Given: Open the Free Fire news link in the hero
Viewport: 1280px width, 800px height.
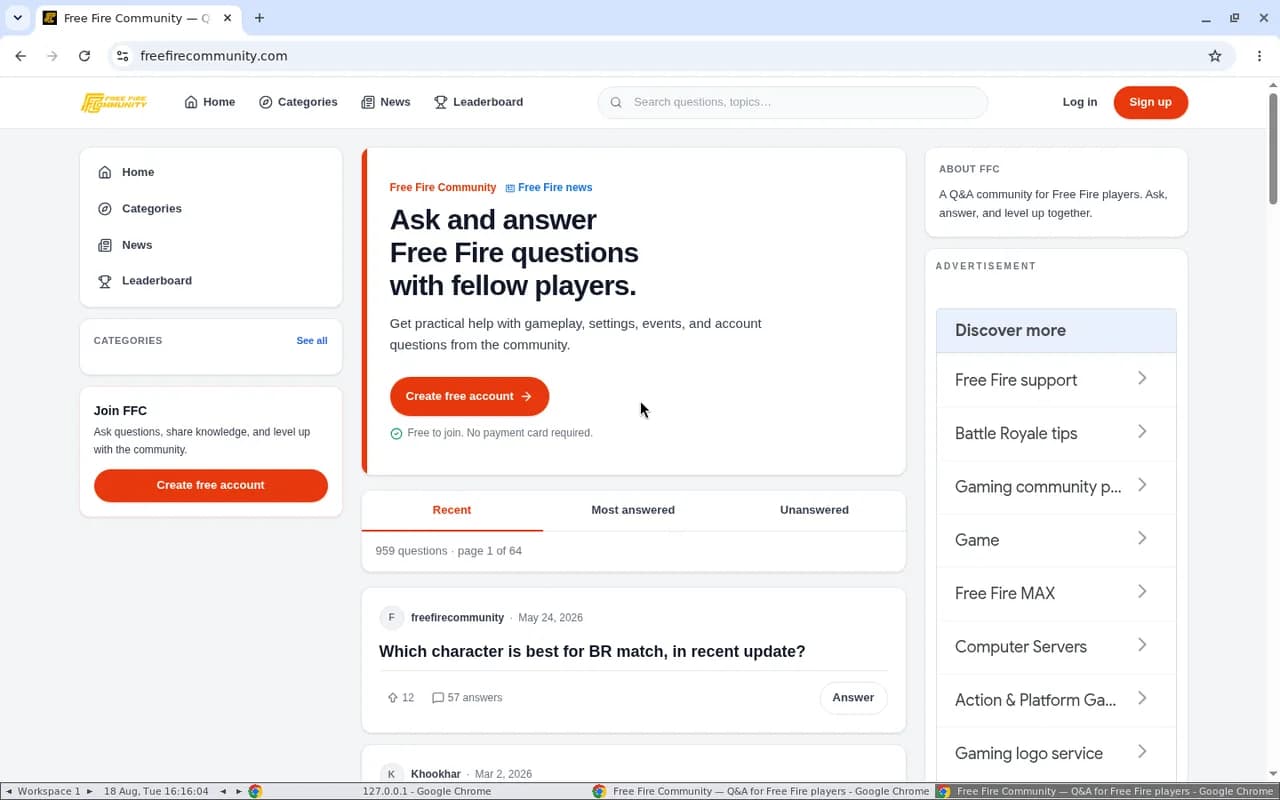Looking at the screenshot, I should (x=549, y=187).
